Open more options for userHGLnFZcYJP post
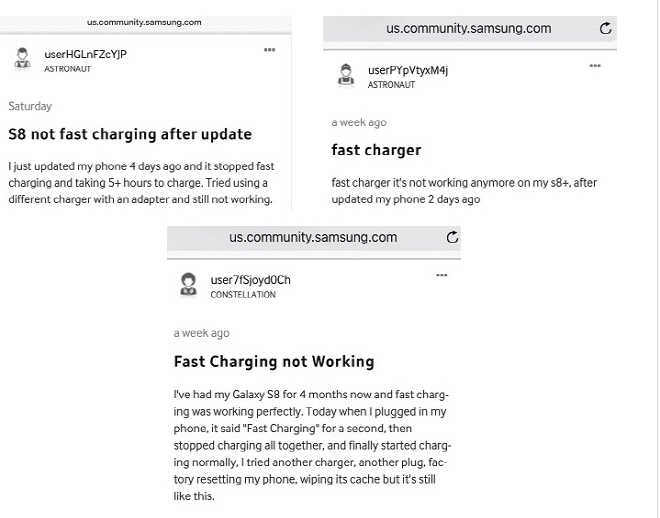The image size is (660, 518). [269, 50]
